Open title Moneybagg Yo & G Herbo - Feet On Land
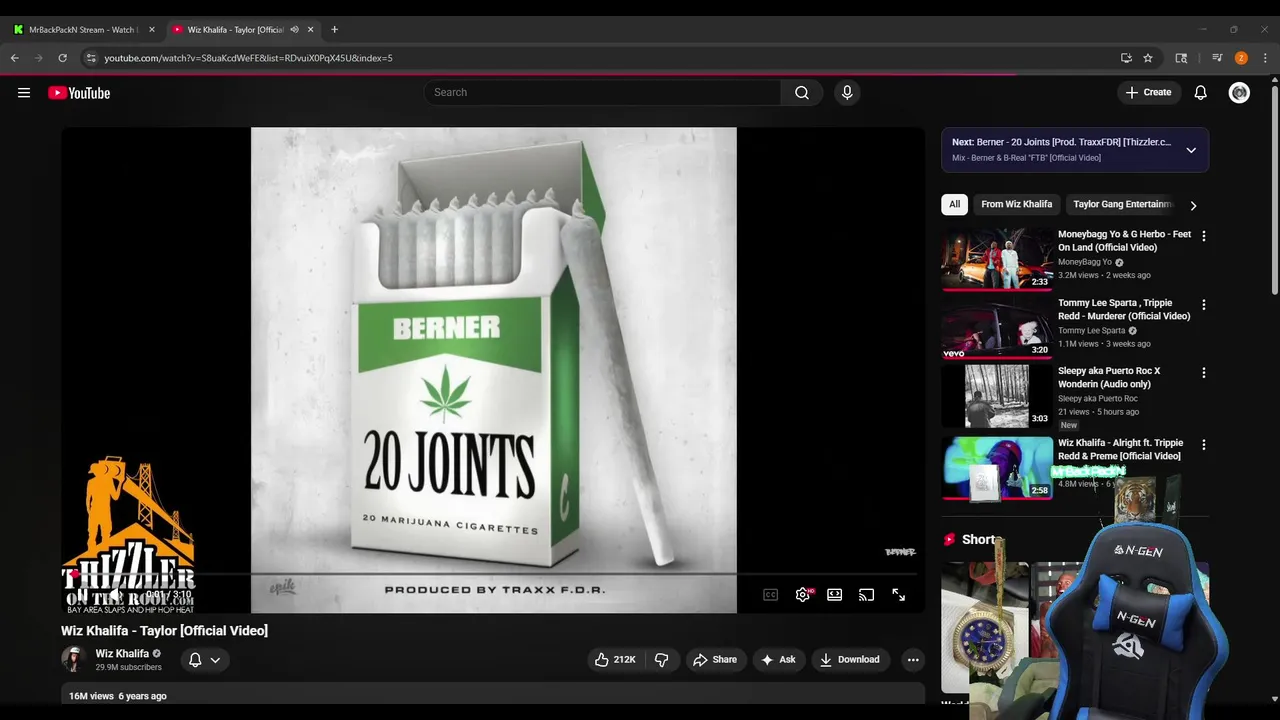Screen dimensions: 1280x720 tap(1124, 241)
